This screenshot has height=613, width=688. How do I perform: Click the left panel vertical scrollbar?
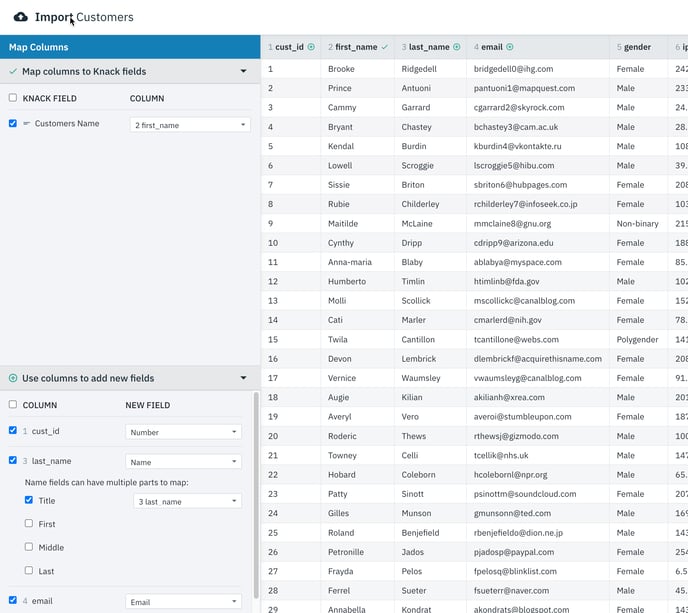(x=256, y=495)
